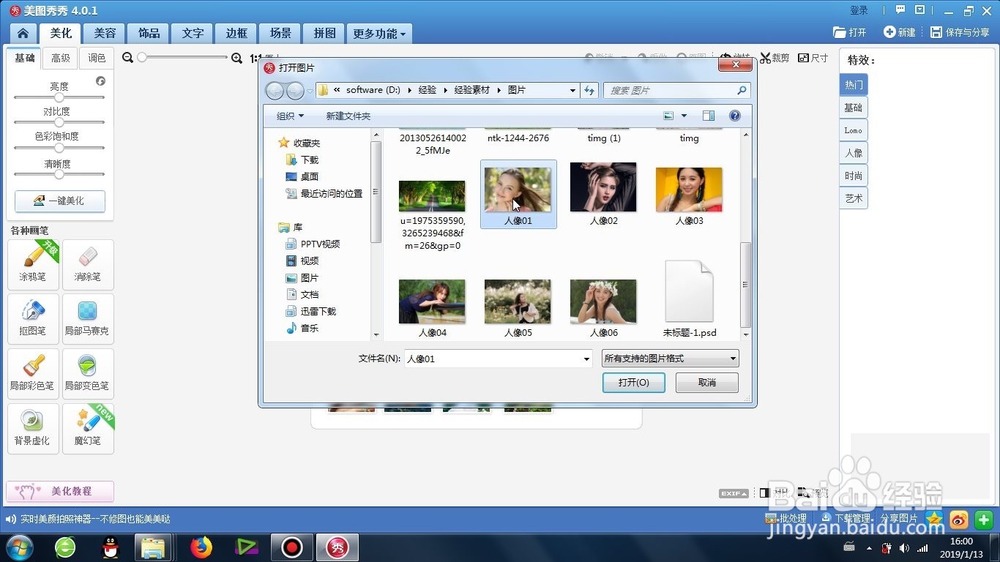1000x562 pixels.
Task: Switch to the 场景 tab
Action: [281, 33]
